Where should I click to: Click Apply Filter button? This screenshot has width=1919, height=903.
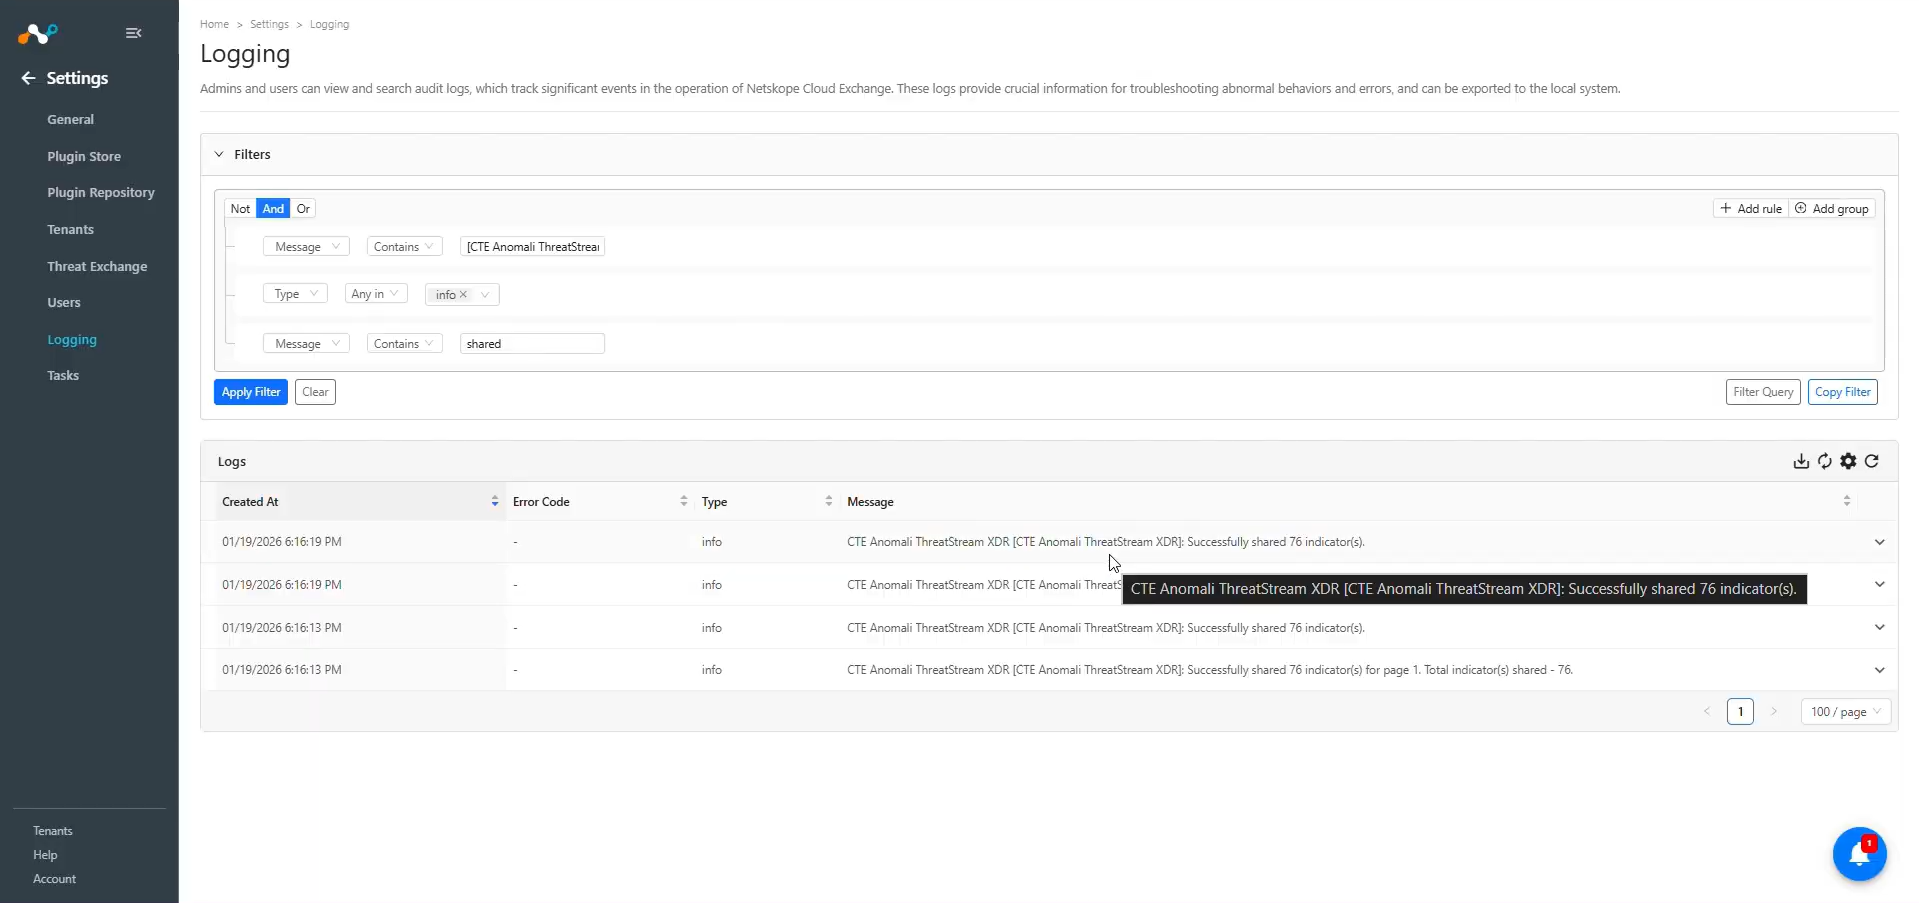pos(251,392)
